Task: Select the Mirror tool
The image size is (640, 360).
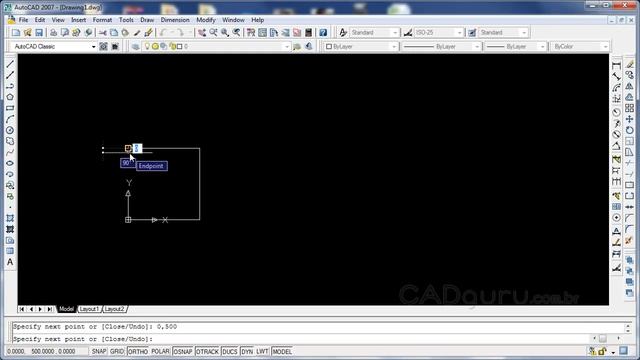Action: [629, 86]
